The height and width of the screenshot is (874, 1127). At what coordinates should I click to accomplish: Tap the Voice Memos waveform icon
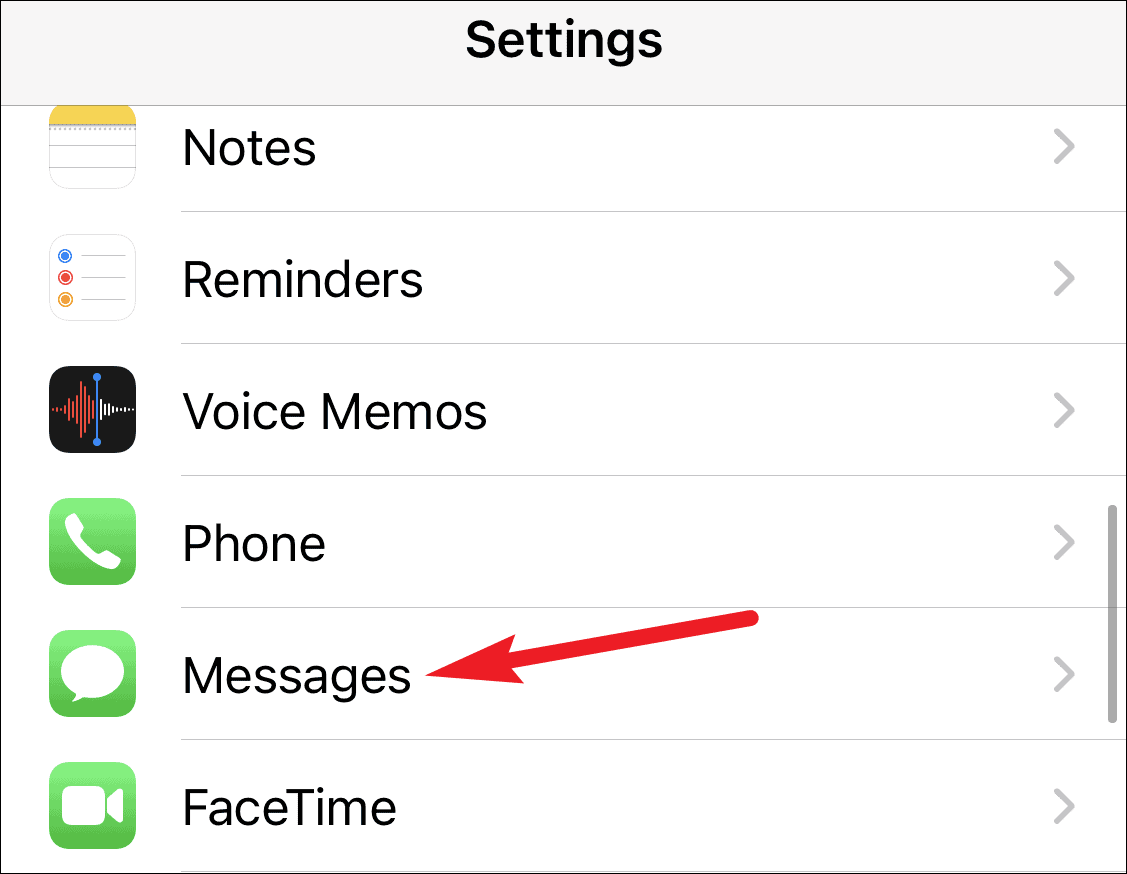[x=92, y=410]
